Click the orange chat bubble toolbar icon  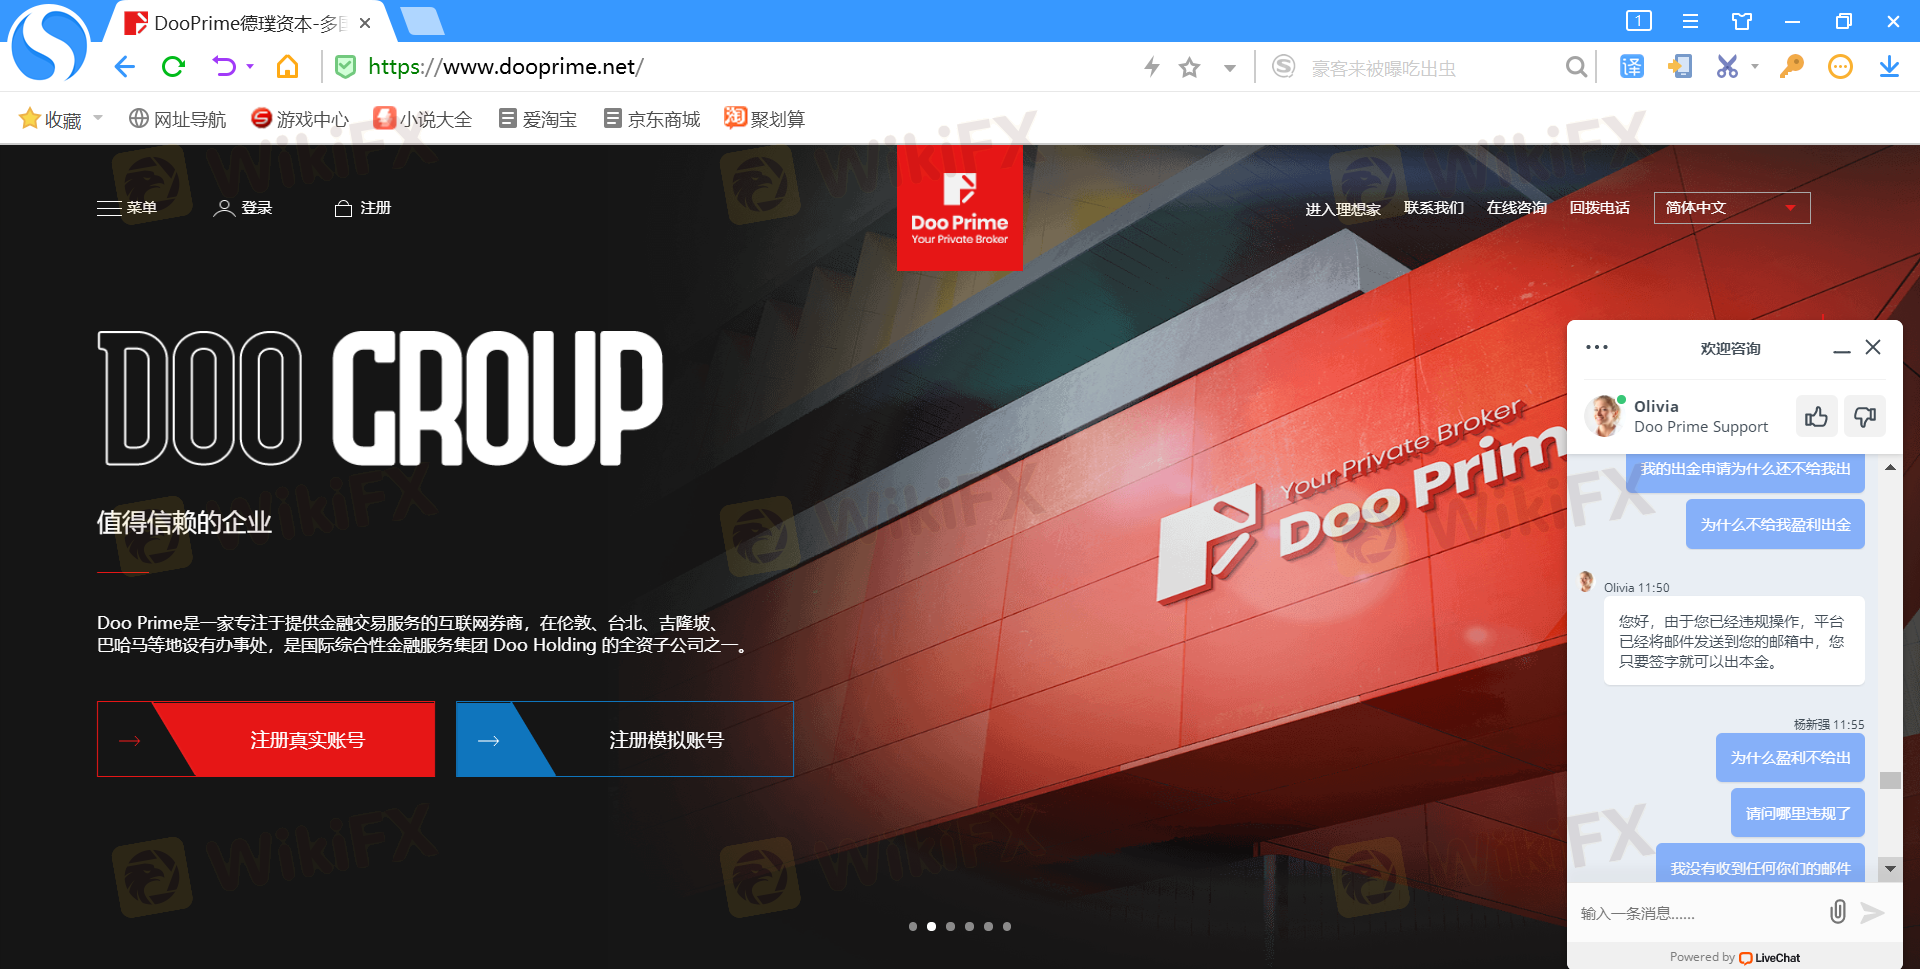point(1840,67)
